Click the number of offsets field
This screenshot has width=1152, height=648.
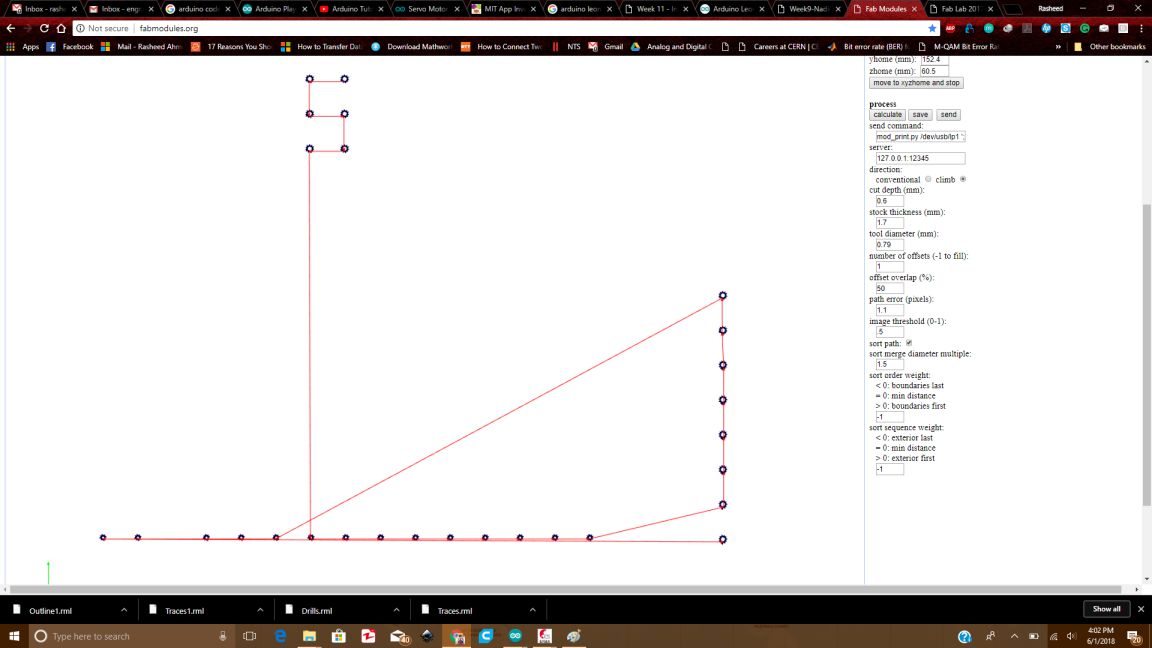[x=889, y=266]
